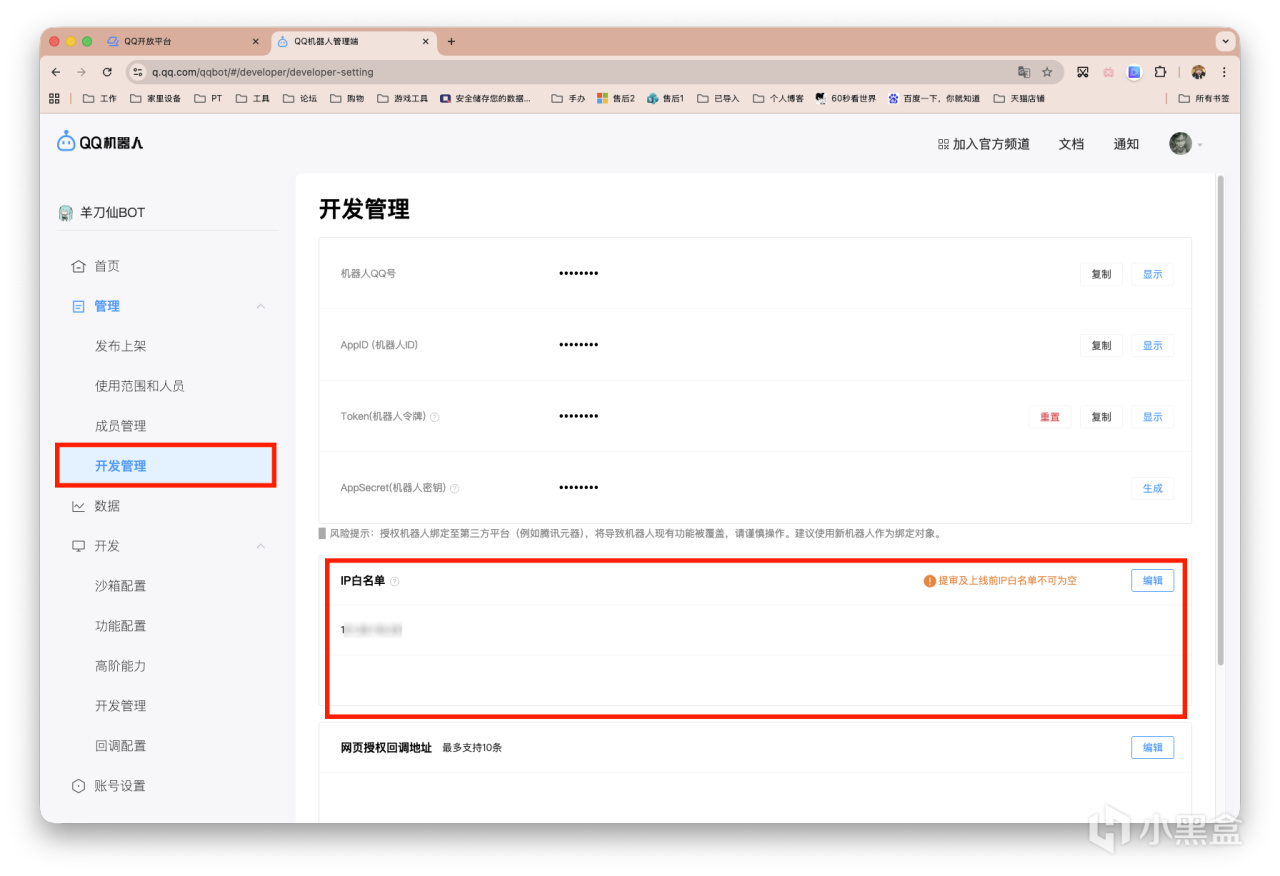
Task: Select the 数据 chart item in sidebar
Action: coord(96,506)
